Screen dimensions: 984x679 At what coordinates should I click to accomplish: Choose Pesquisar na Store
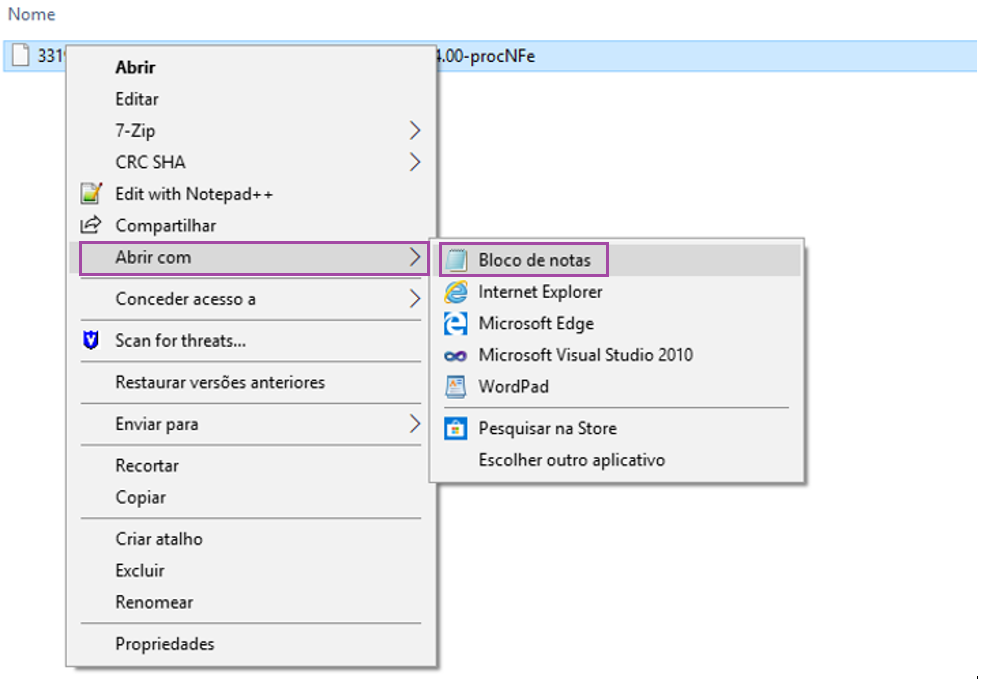(x=617, y=428)
